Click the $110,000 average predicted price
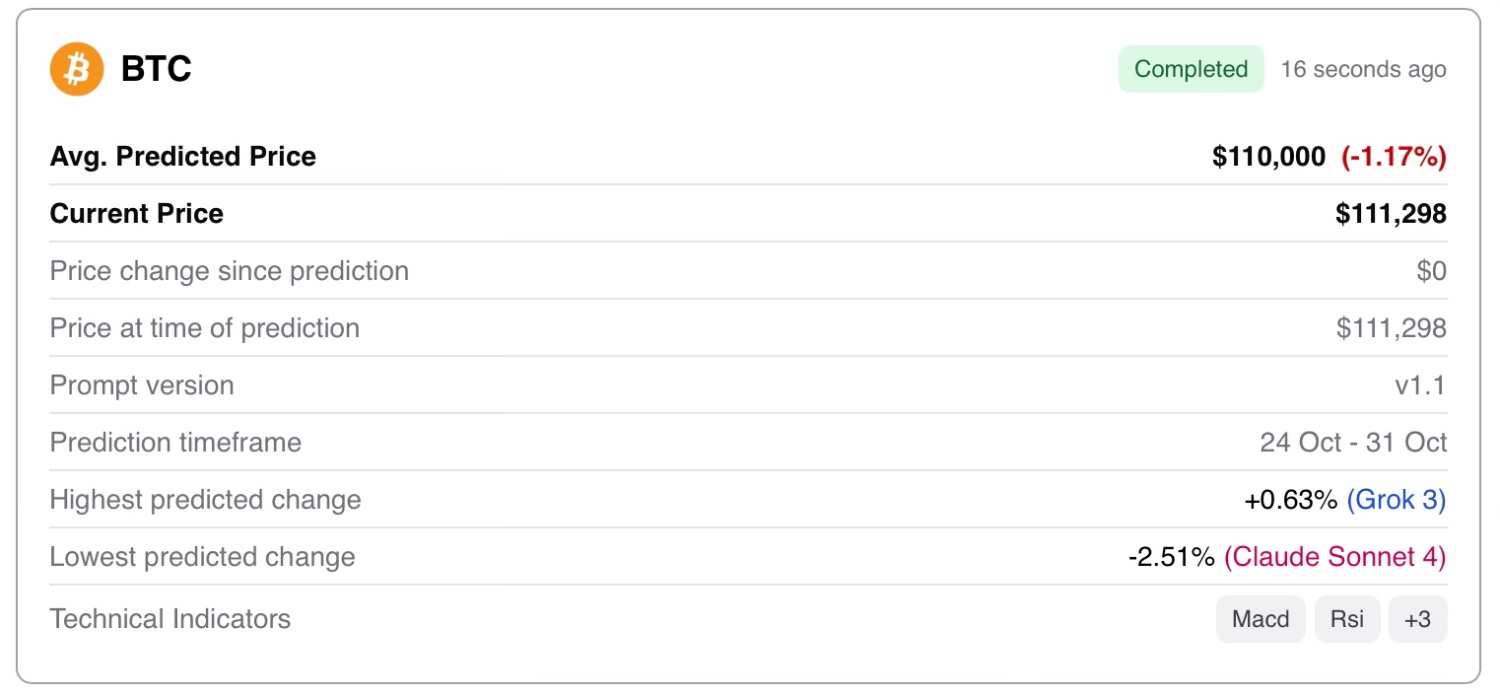The image size is (1500, 696). (1268, 156)
